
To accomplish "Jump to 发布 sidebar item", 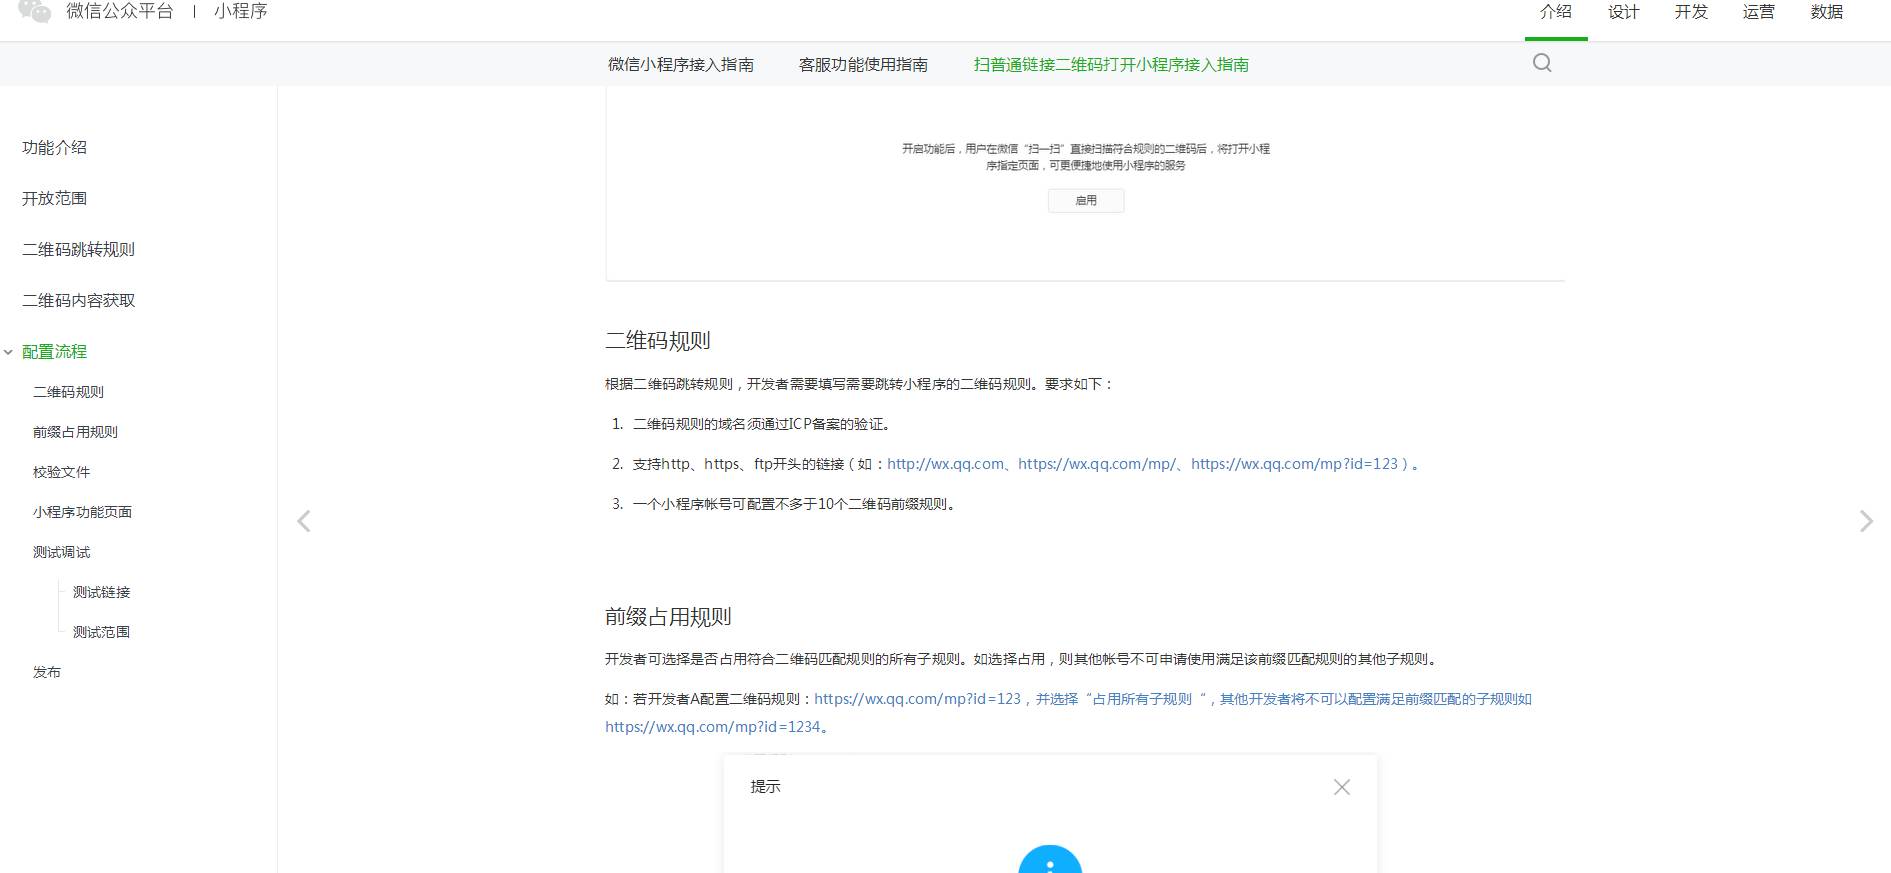I will click(x=47, y=672).
